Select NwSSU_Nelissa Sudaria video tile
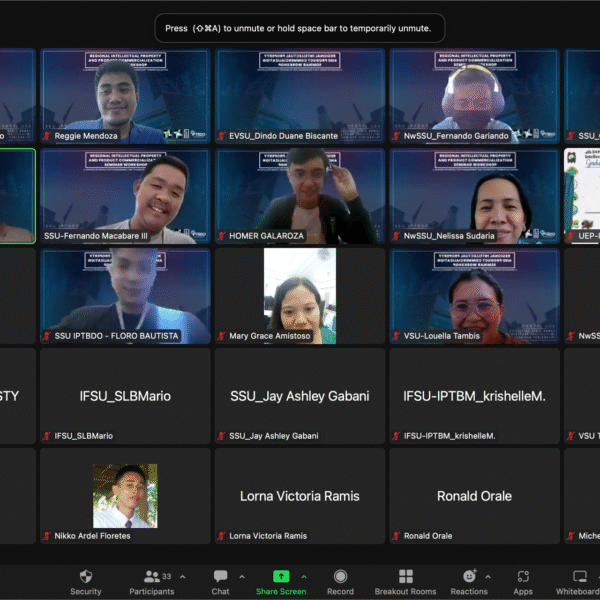Image resolution: width=600 pixels, height=600 pixels. (x=474, y=196)
